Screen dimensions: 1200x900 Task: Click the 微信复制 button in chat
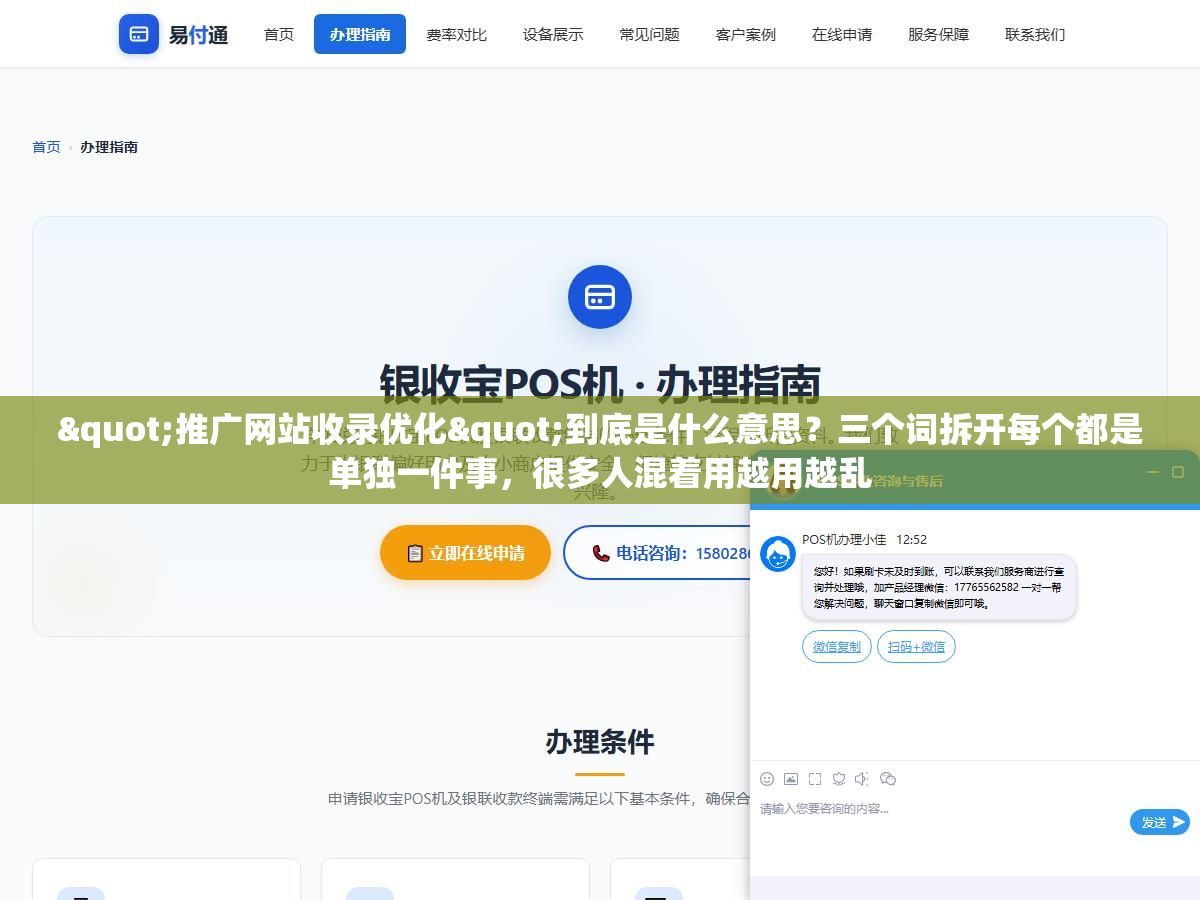[837, 646]
